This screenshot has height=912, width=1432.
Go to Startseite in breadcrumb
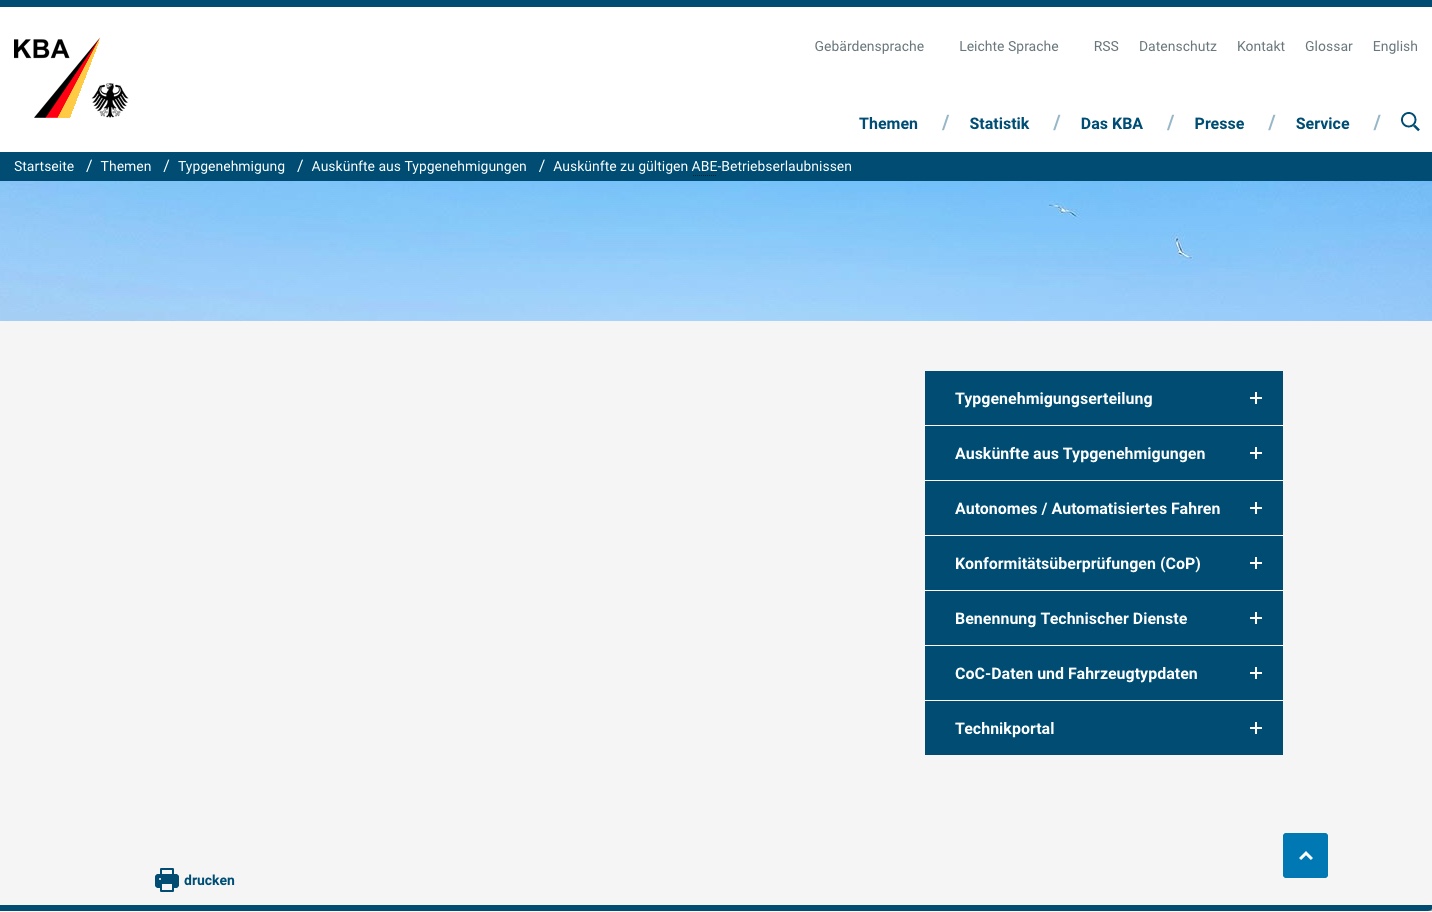coord(44,167)
